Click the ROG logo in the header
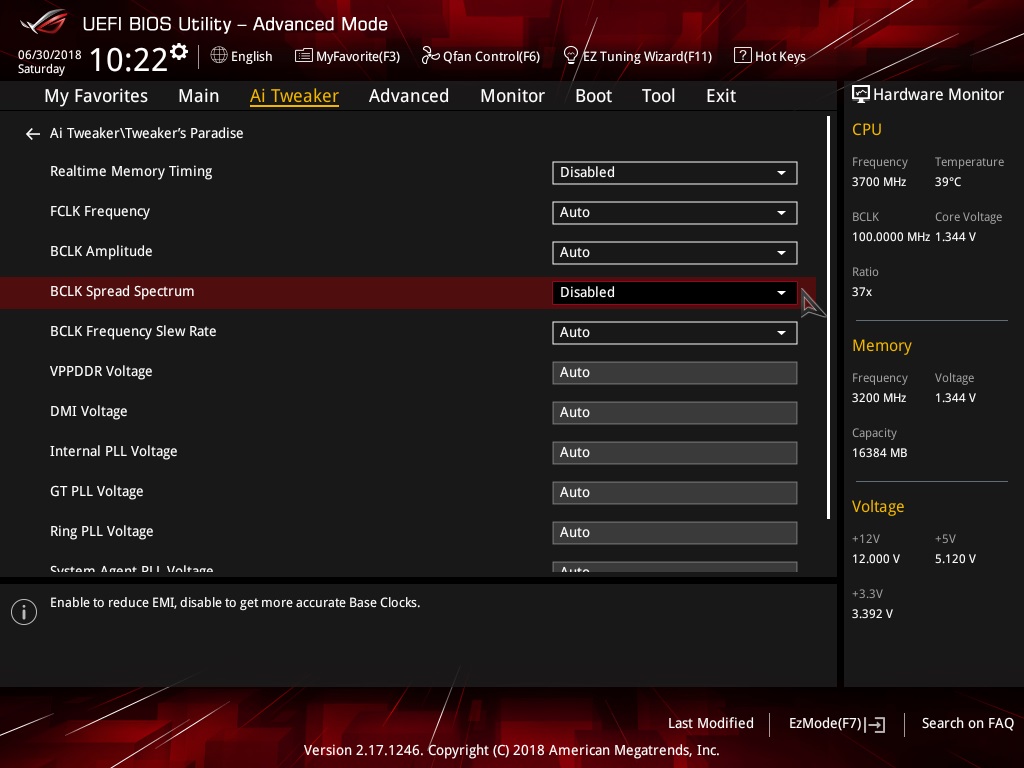This screenshot has width=1024, height=768. pos(44,23)
